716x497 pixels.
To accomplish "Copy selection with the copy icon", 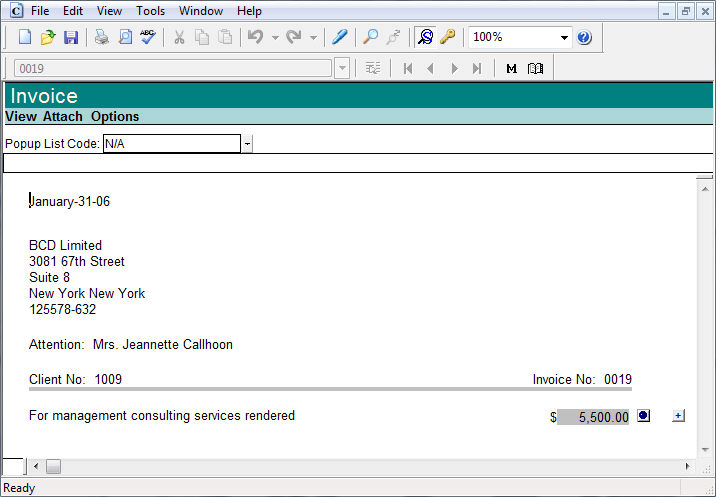I will coord(202,37).
